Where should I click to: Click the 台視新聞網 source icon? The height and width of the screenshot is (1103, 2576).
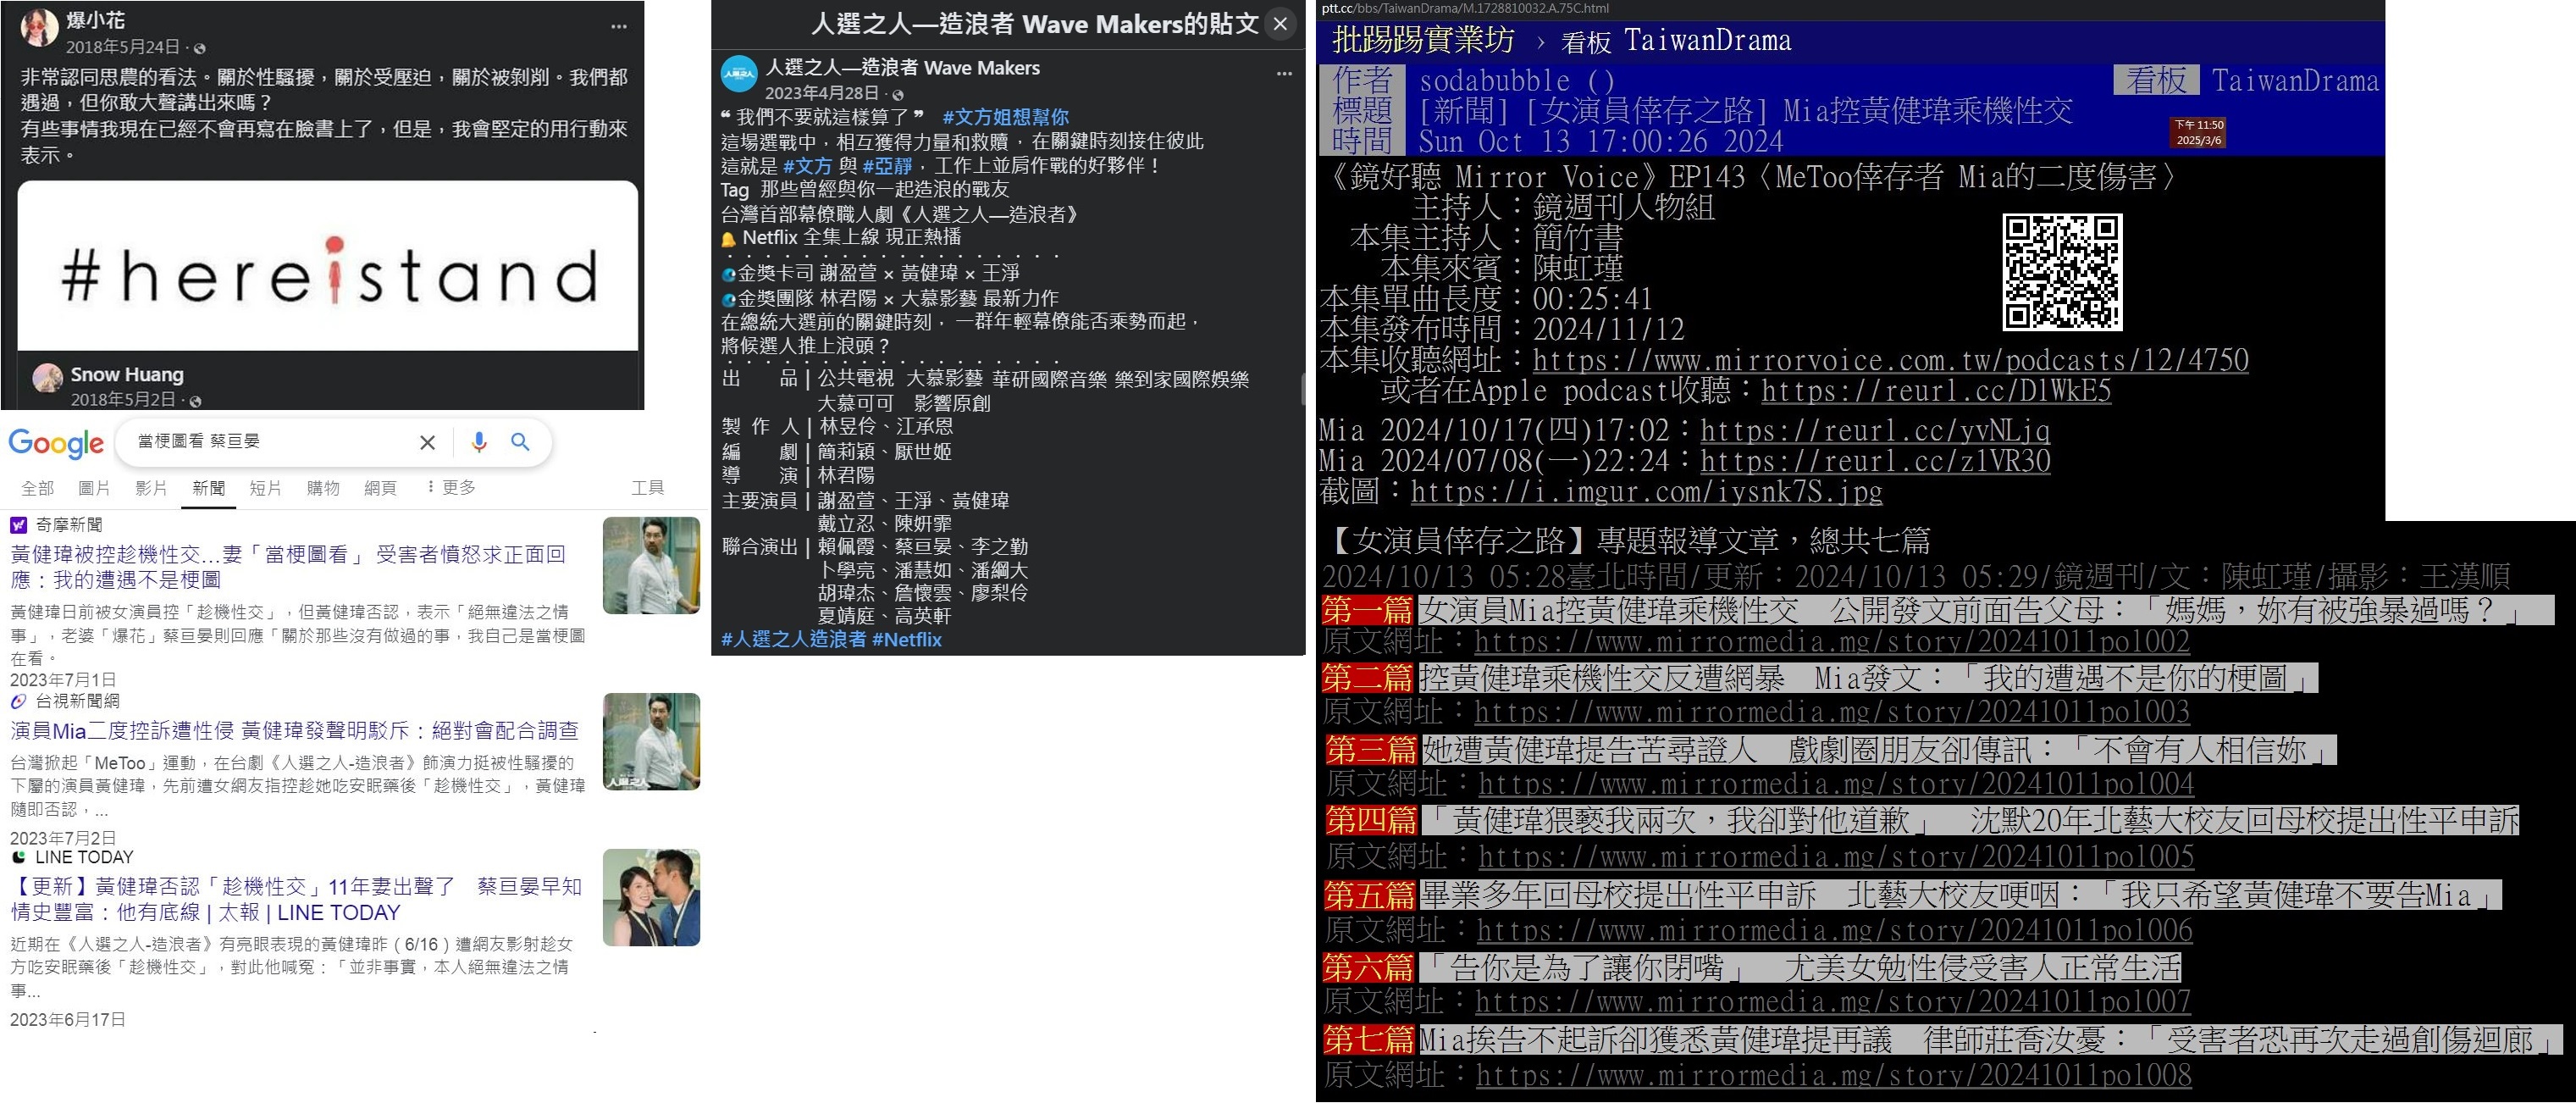(18, 701)
